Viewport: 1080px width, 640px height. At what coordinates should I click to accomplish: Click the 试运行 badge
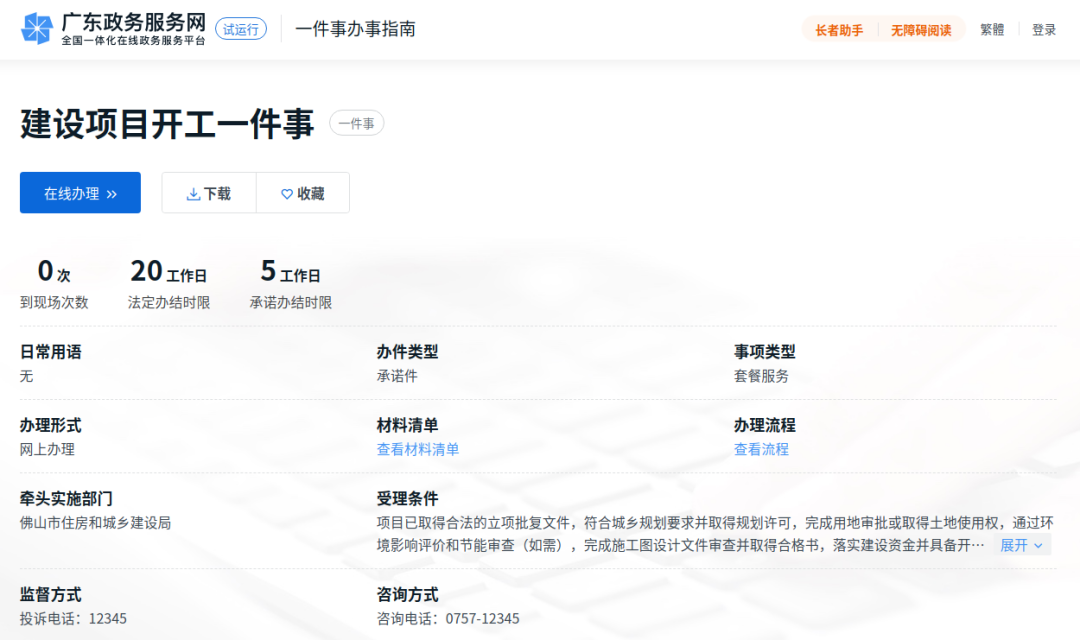(x=241, y=29)
